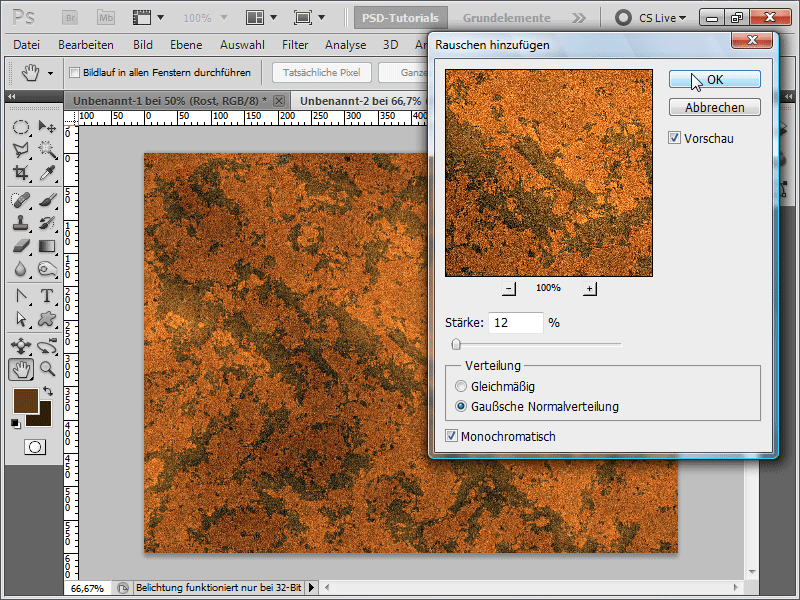Toggle the Vorschau checkbox
The height and width of the screenshot is (600, 800).
click(674, 138)
